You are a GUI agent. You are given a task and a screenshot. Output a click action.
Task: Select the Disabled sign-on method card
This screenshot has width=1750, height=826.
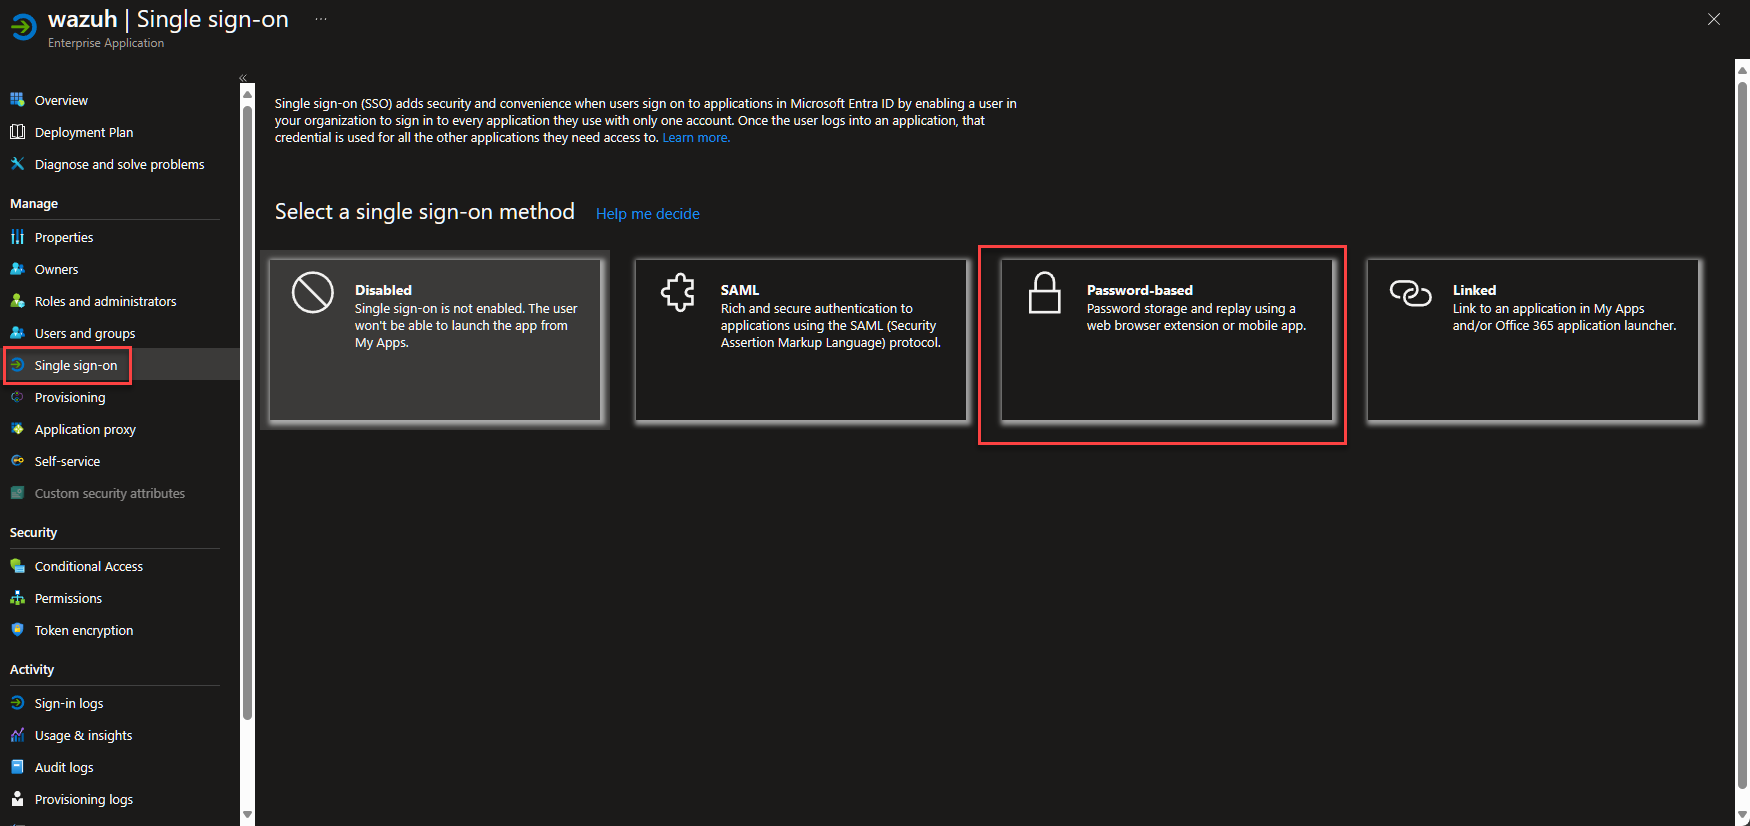click(435, 340)
